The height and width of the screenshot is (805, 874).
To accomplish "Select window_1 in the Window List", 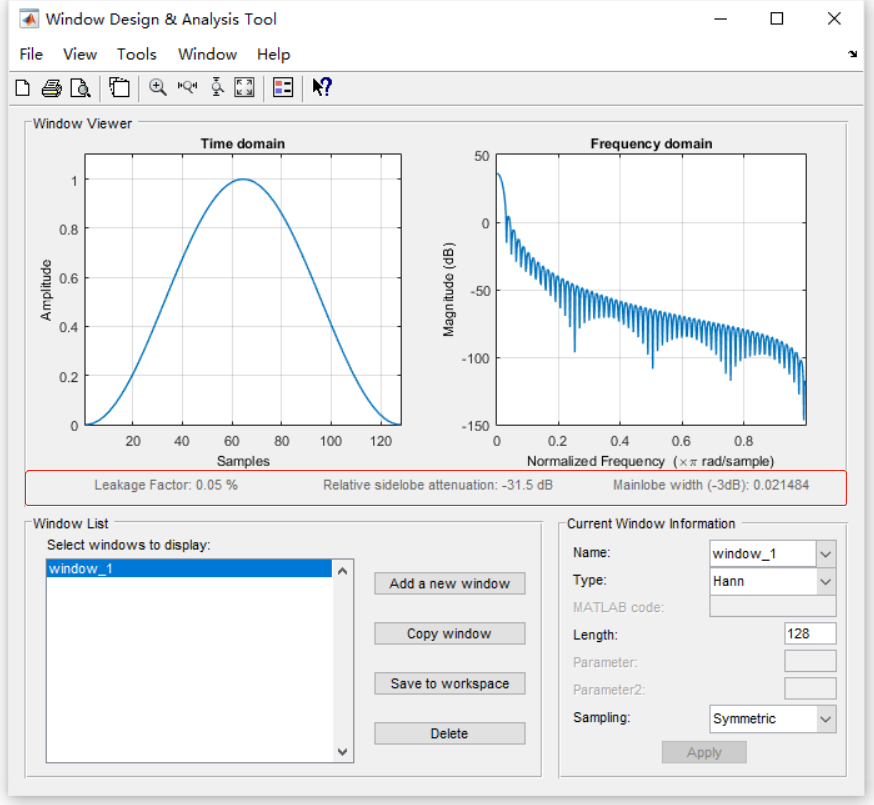I will (189, 569).
